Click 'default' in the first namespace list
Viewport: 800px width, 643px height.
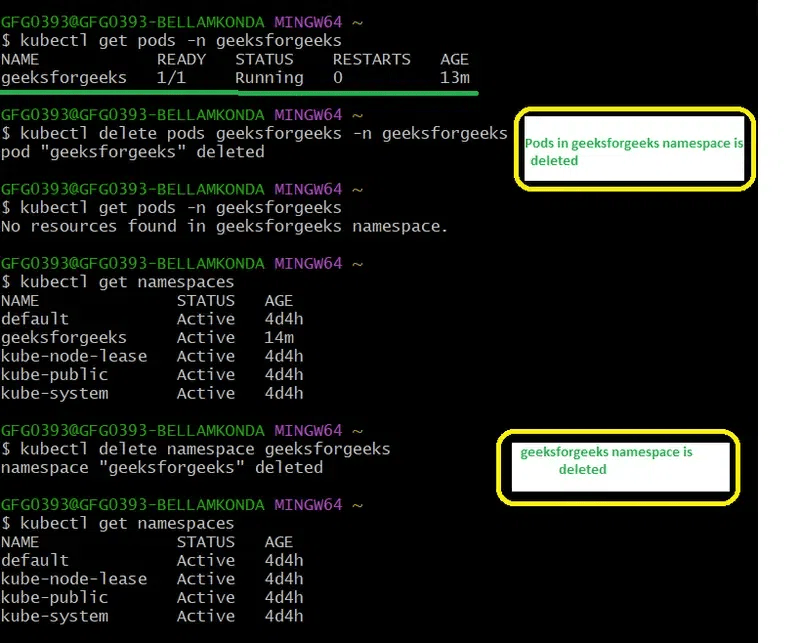click(x=35, y=319)
